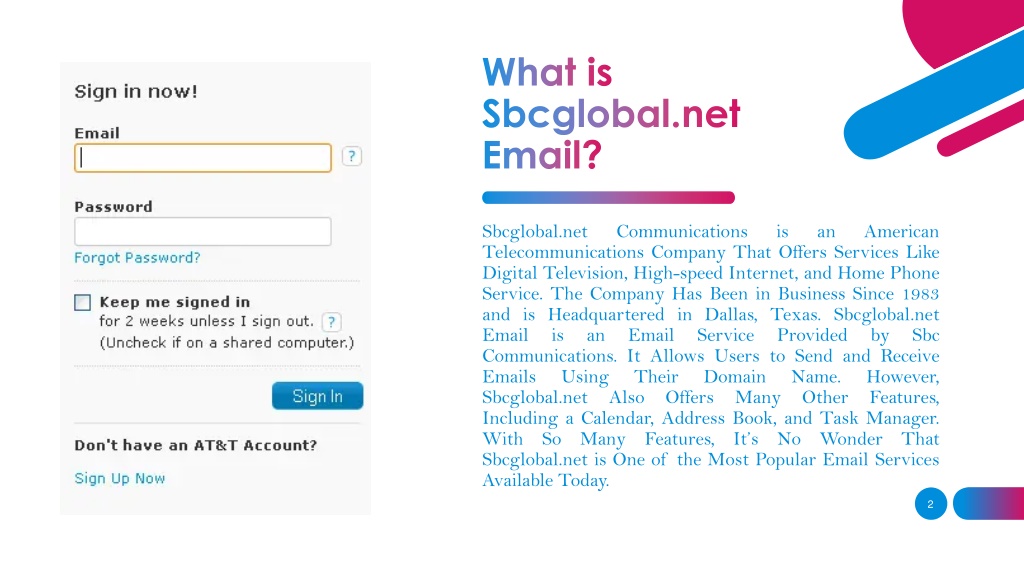This screenshot has height=576, width=1024.
Task: Open the Forgot Password? link
Action: [x=137, y=257]
